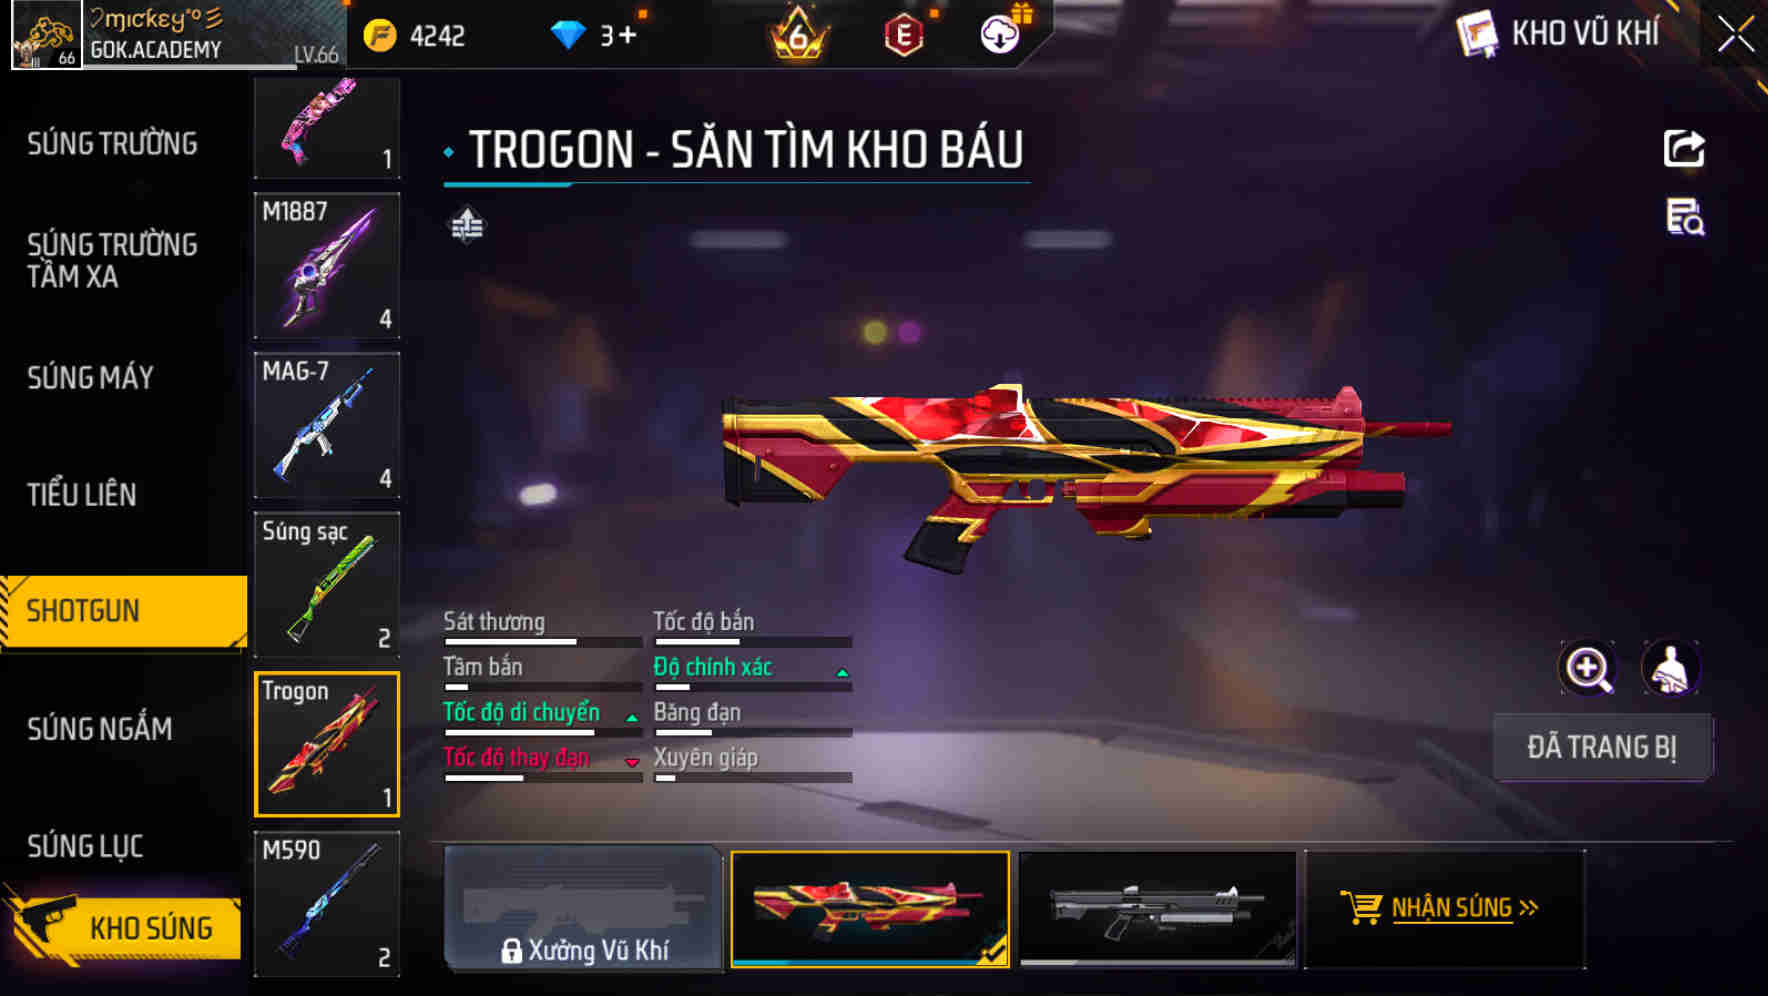Viewport: 1768px width, 996px height.
Task: Click the gold coin currency icon
Action: tap(380, 36)
